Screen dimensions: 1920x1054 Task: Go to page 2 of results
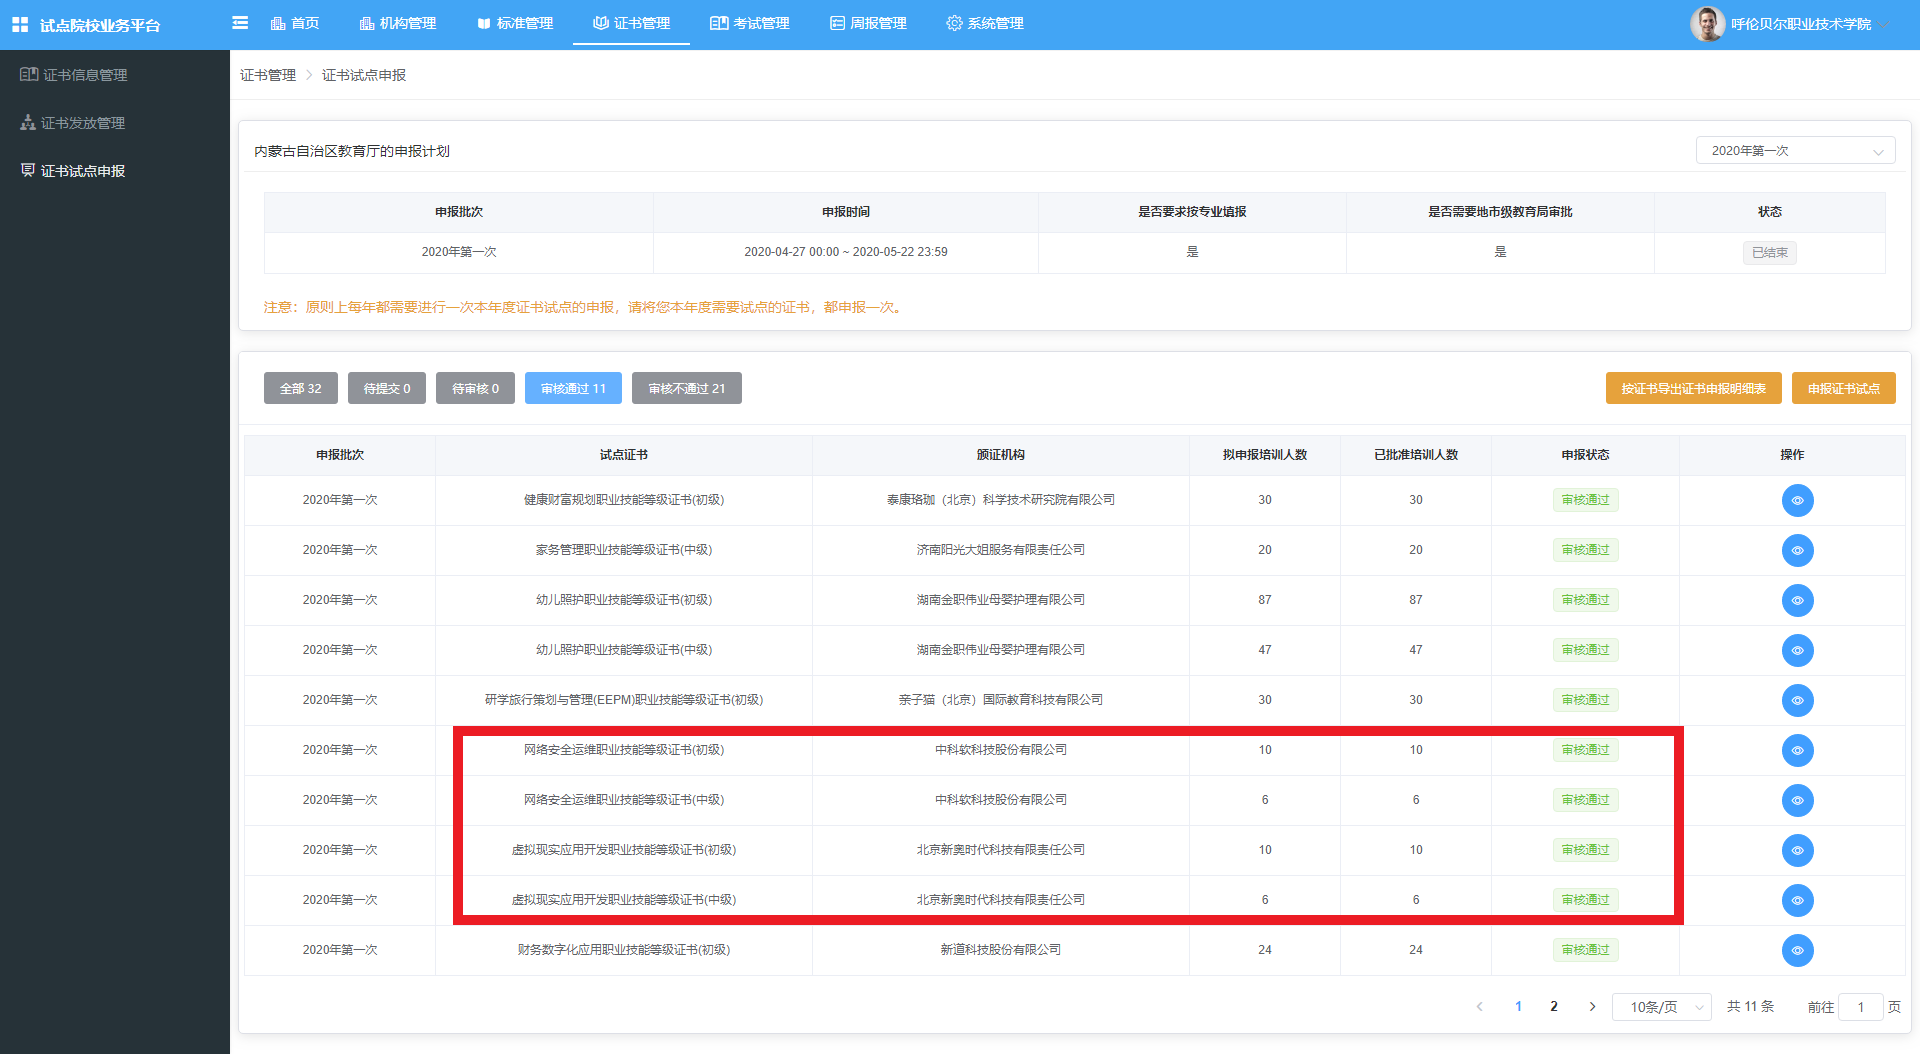coord(1554,1007)
